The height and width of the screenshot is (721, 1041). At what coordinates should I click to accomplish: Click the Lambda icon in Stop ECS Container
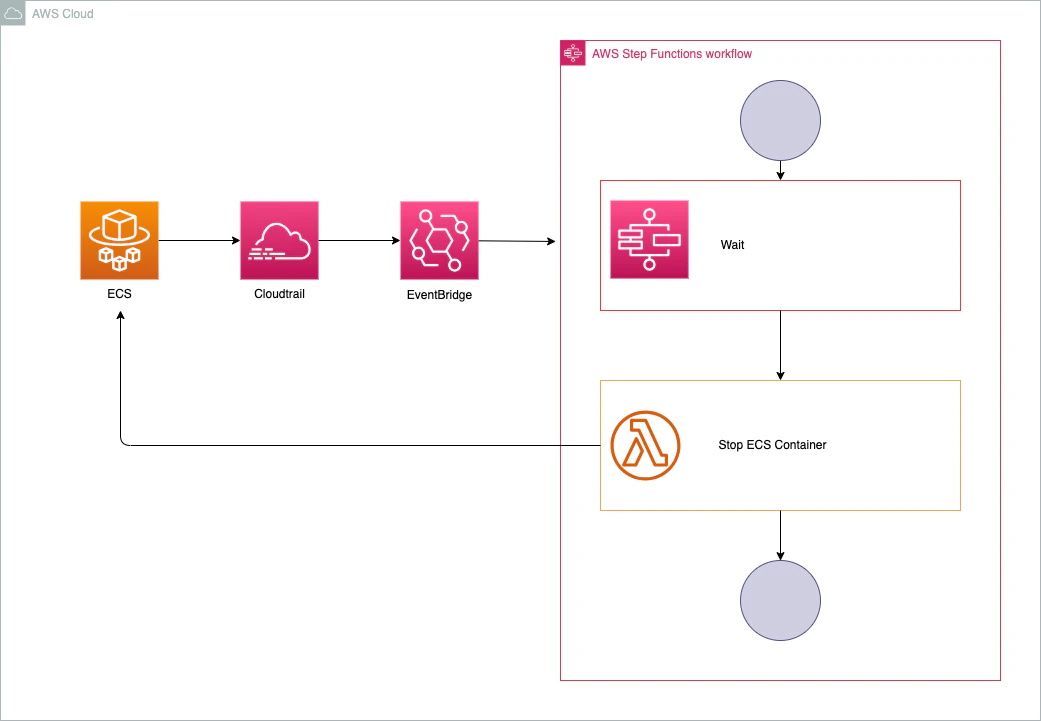coord(645,445)
